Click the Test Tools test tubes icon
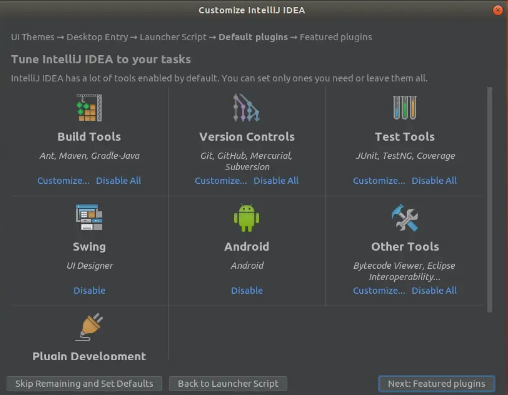Image resolution: width=508 pixels, height=395 pixels. click(x=405, y=108)
